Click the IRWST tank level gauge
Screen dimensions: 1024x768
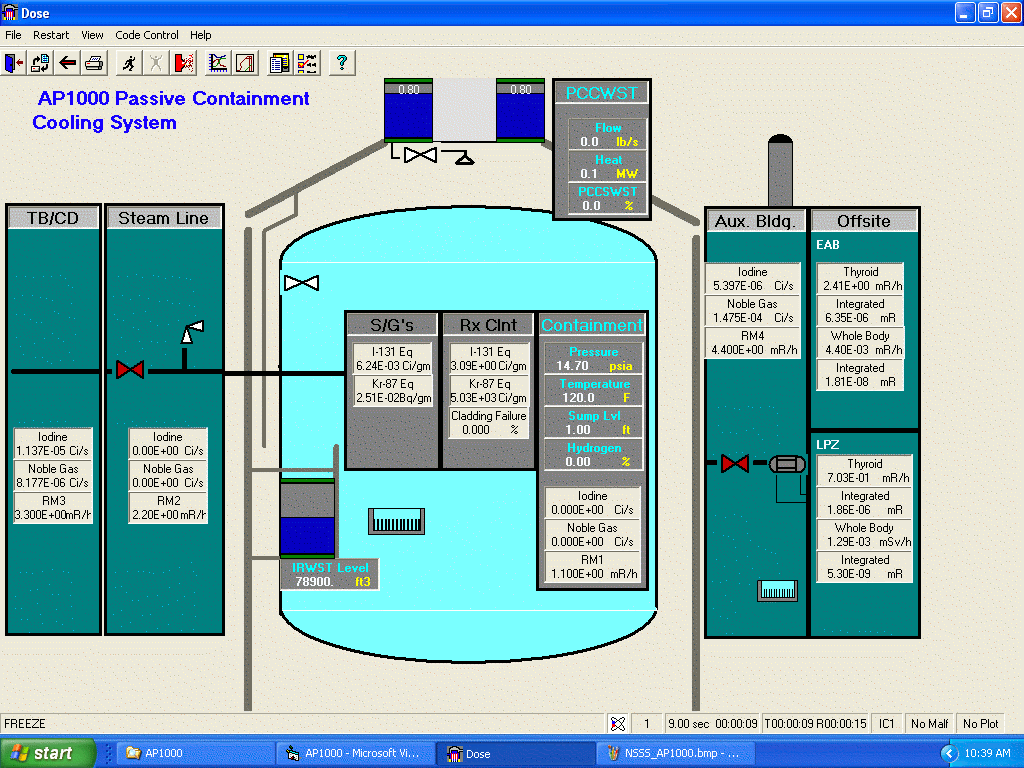[x=307, y=518]
